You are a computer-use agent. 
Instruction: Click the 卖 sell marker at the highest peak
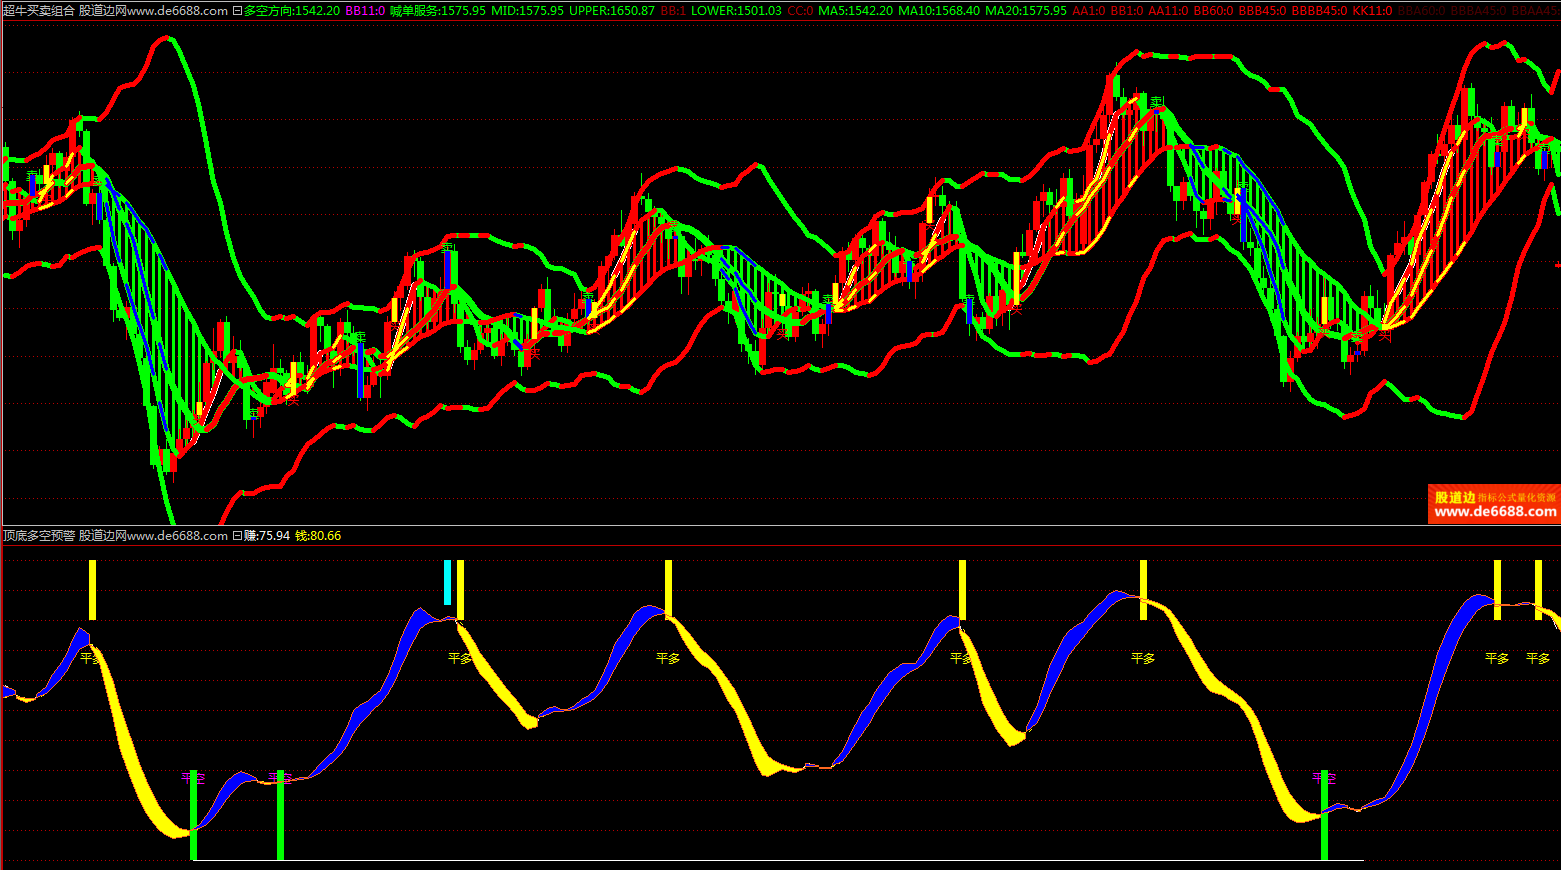click(x=1157, y=102)
